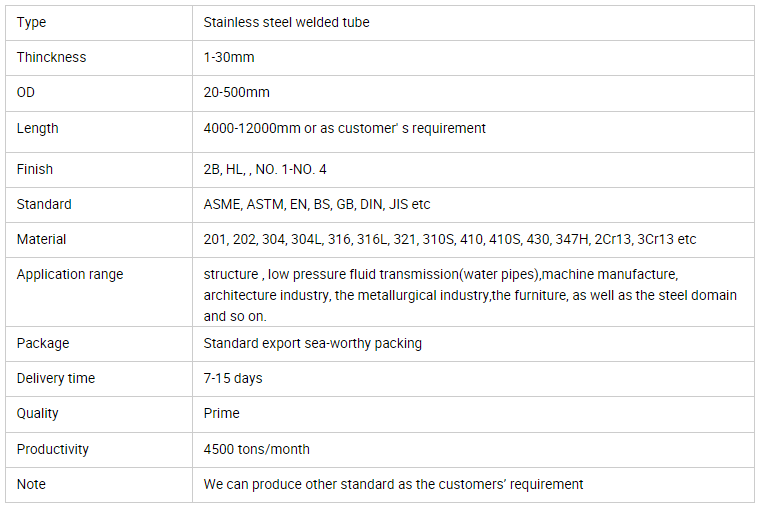Select the 'Stainless steel welded tube' text
Viewport: 762px width, 506px height.
(x=286, y=22)
